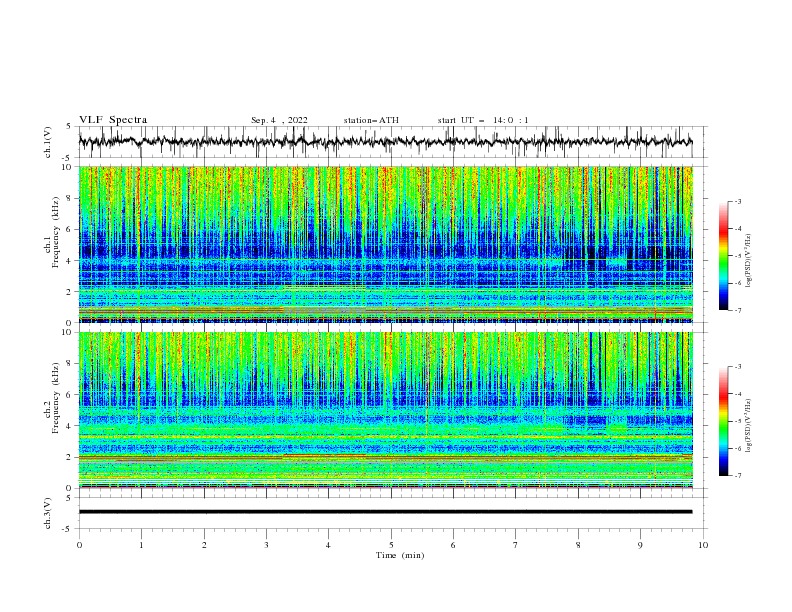Select the date text "Sep. 4 , 2022"
The image size is (792, 612).
tap(279, 120)
